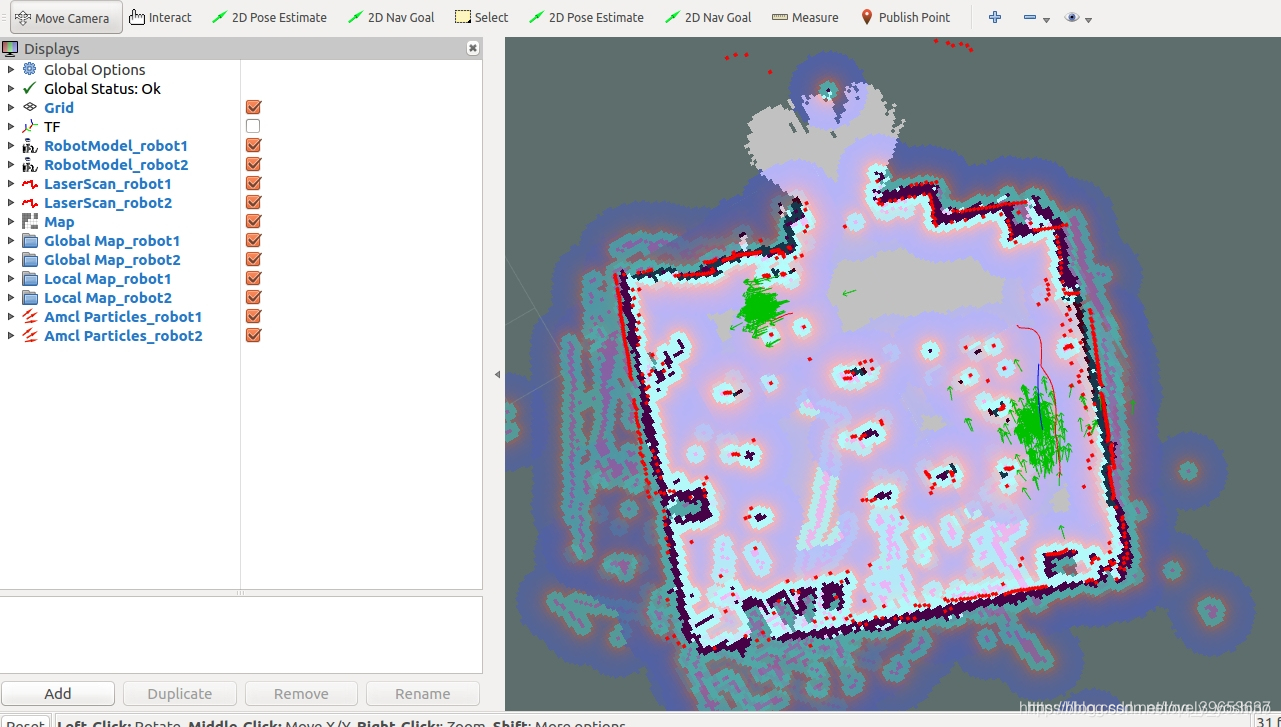The height and width of the screenshot is (727, 1281).
Task: Uncheck RobotModel_robot1 visibility
Action: point(253,145)
